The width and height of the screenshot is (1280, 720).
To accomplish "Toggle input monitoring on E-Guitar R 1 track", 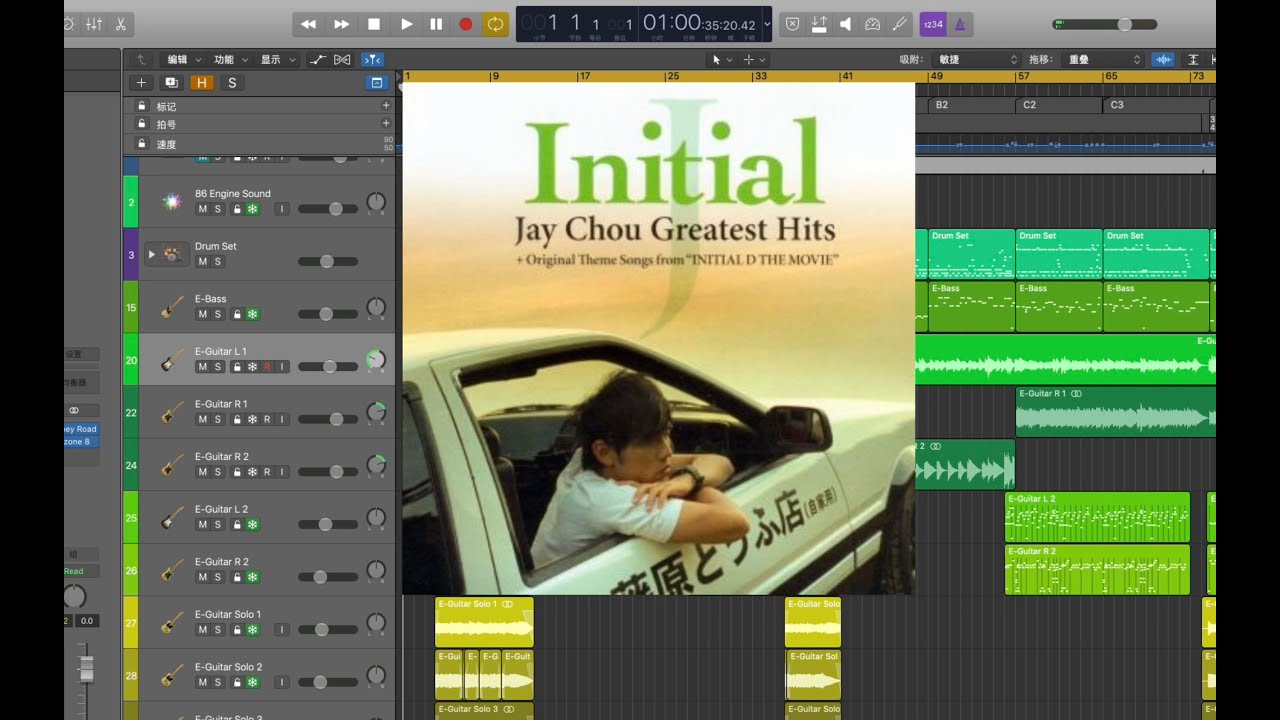I will [x=282, y=419].
